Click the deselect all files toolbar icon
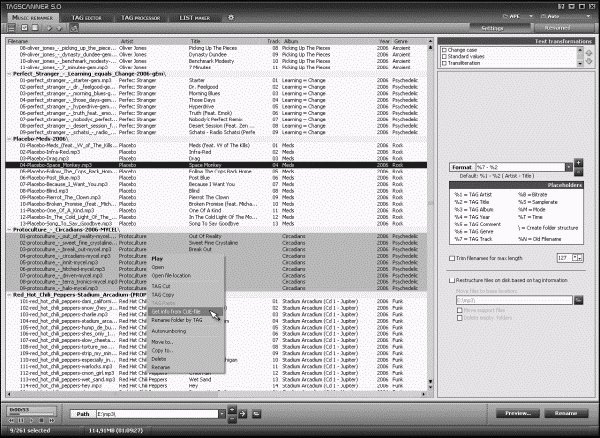This screenshot has width=600, height=438. (35, 28)
